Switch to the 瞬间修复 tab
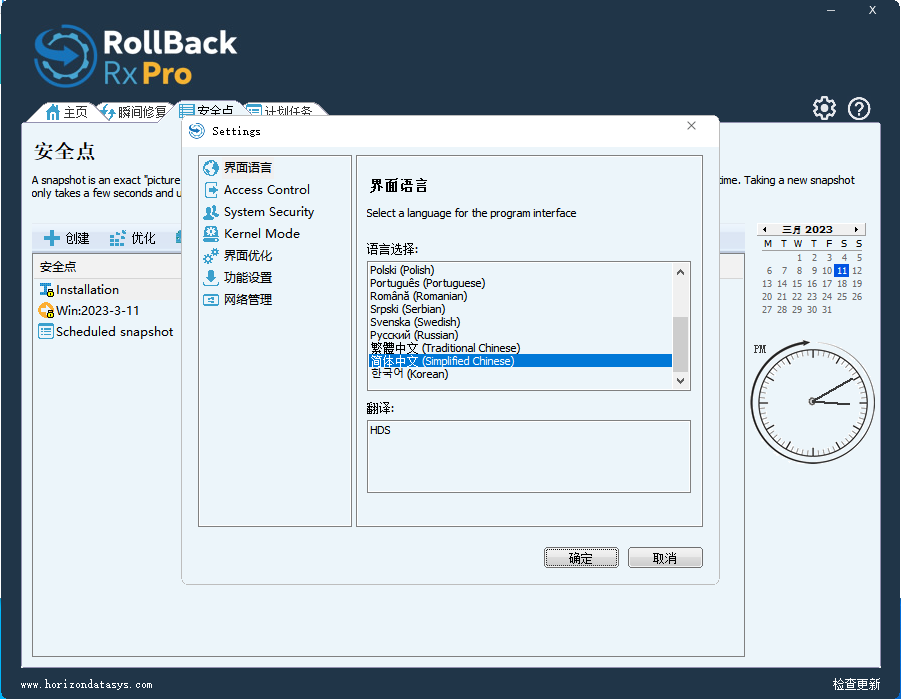The image size is (901, 699). 133,112
